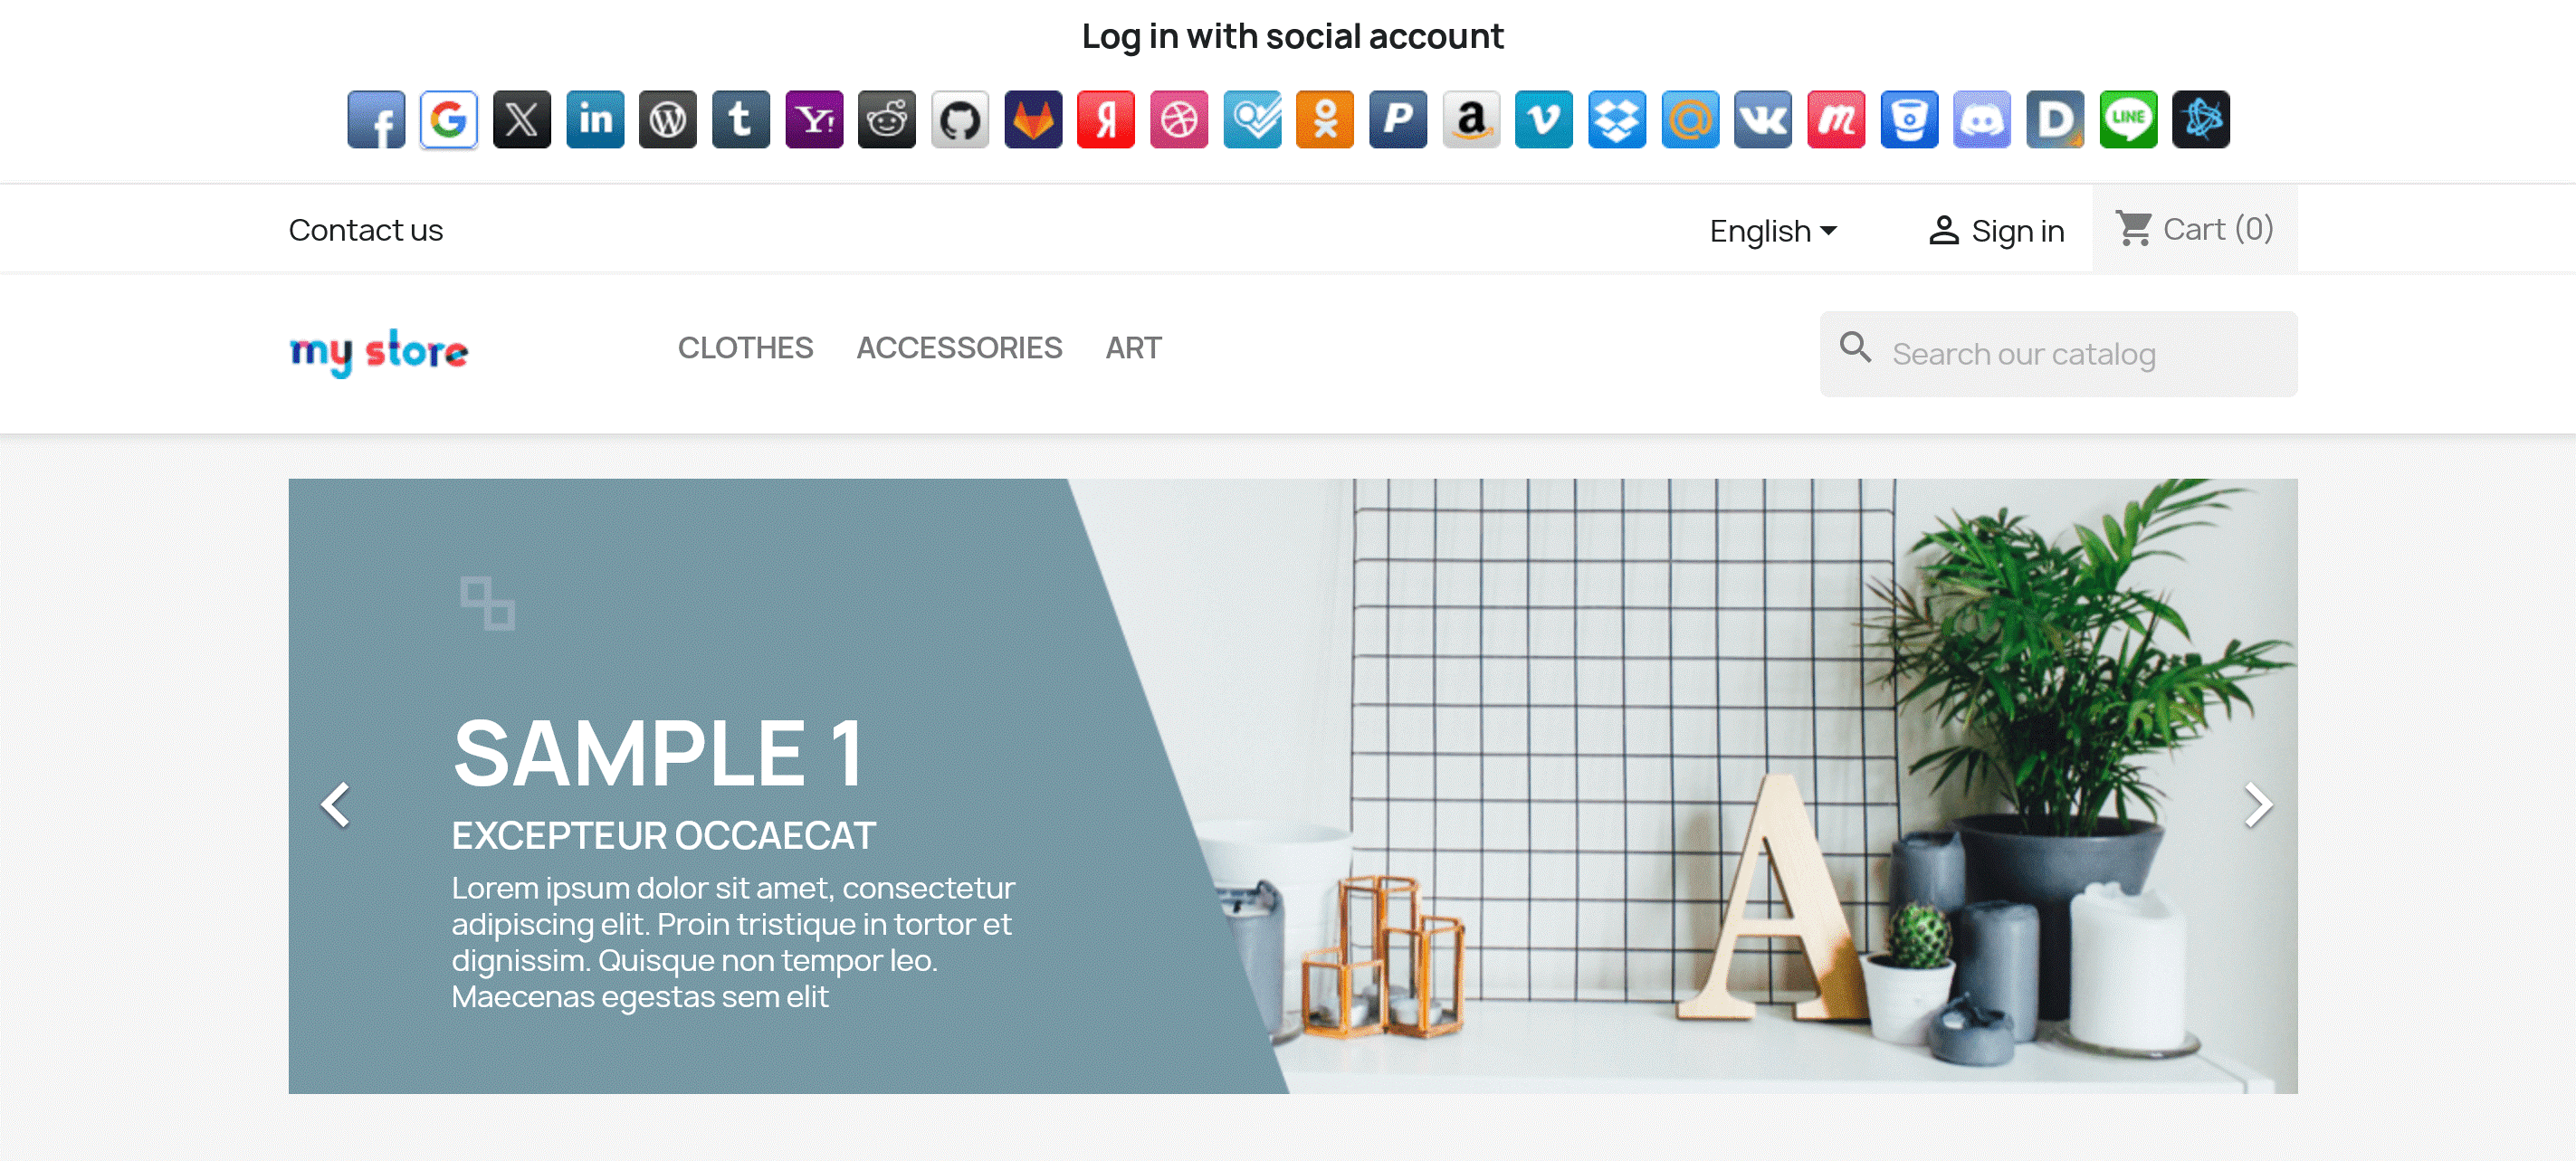Use the Dropbox login icon
This screenshot has width=2576, height=1161.
[x=1617, y=120]
